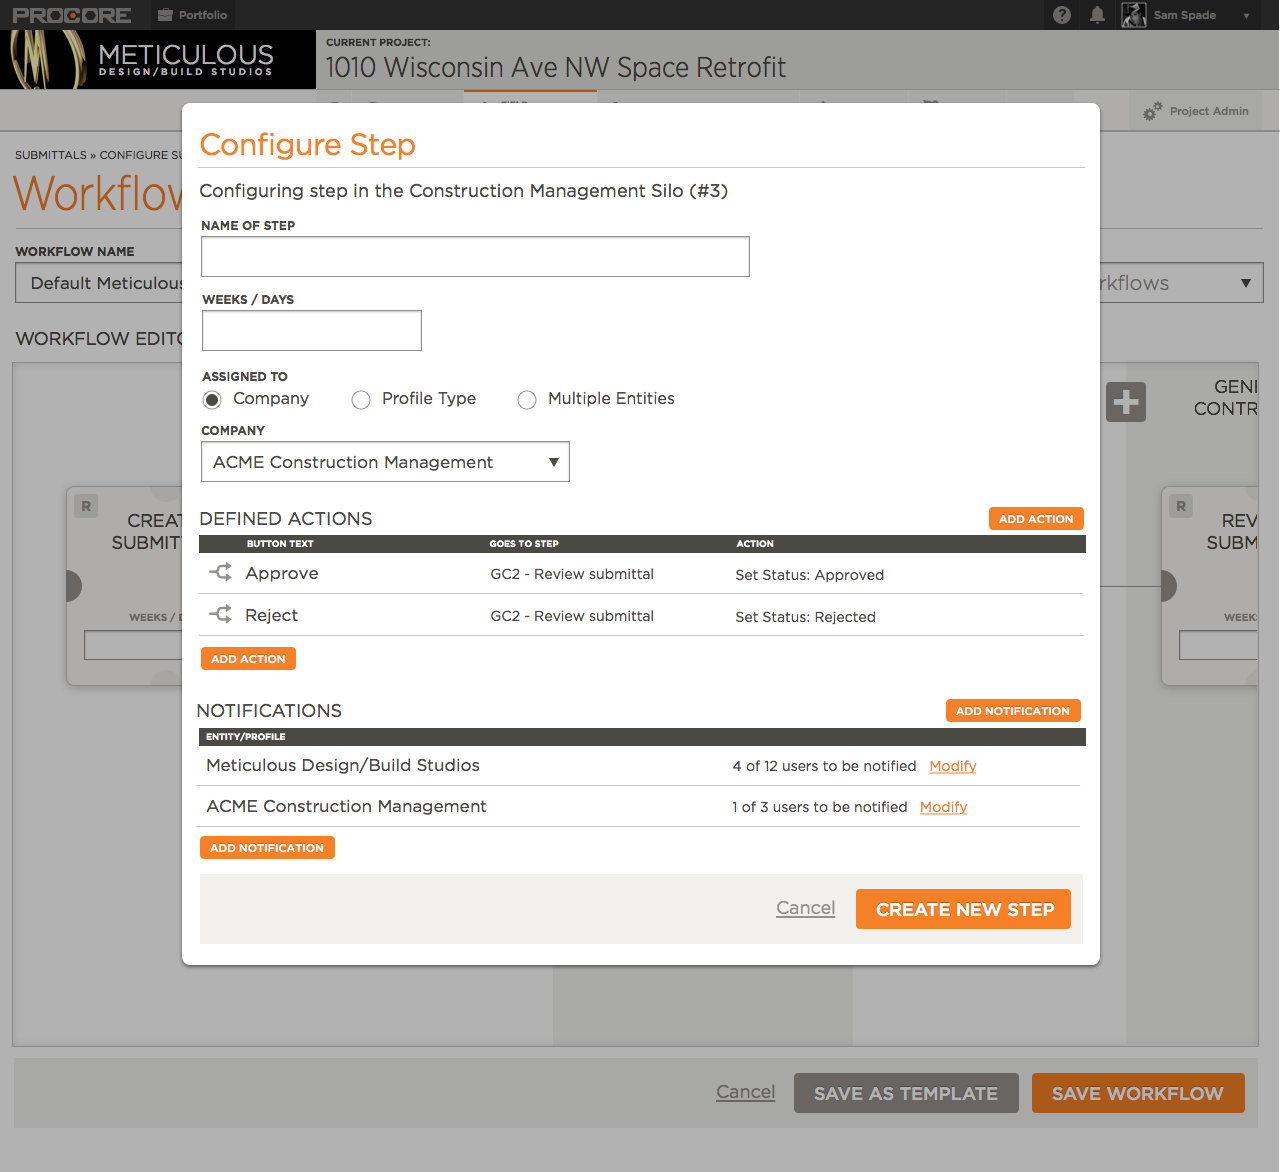Click the Reject action row text

272,615
